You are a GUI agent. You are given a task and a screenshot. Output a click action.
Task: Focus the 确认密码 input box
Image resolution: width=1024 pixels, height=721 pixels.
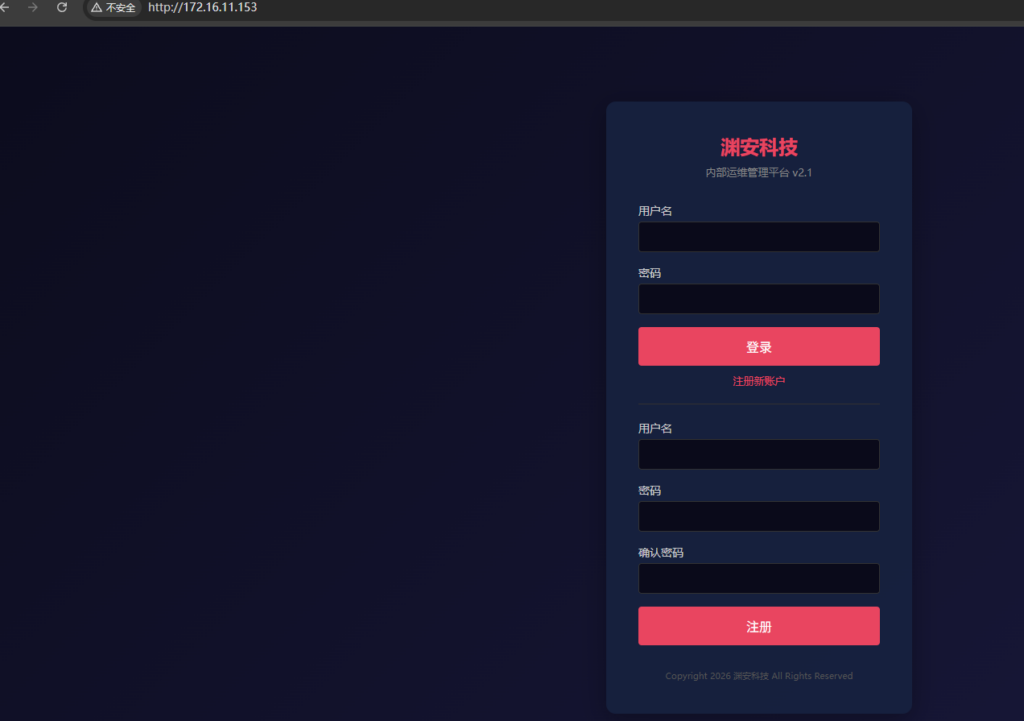[x=758, y=578]
